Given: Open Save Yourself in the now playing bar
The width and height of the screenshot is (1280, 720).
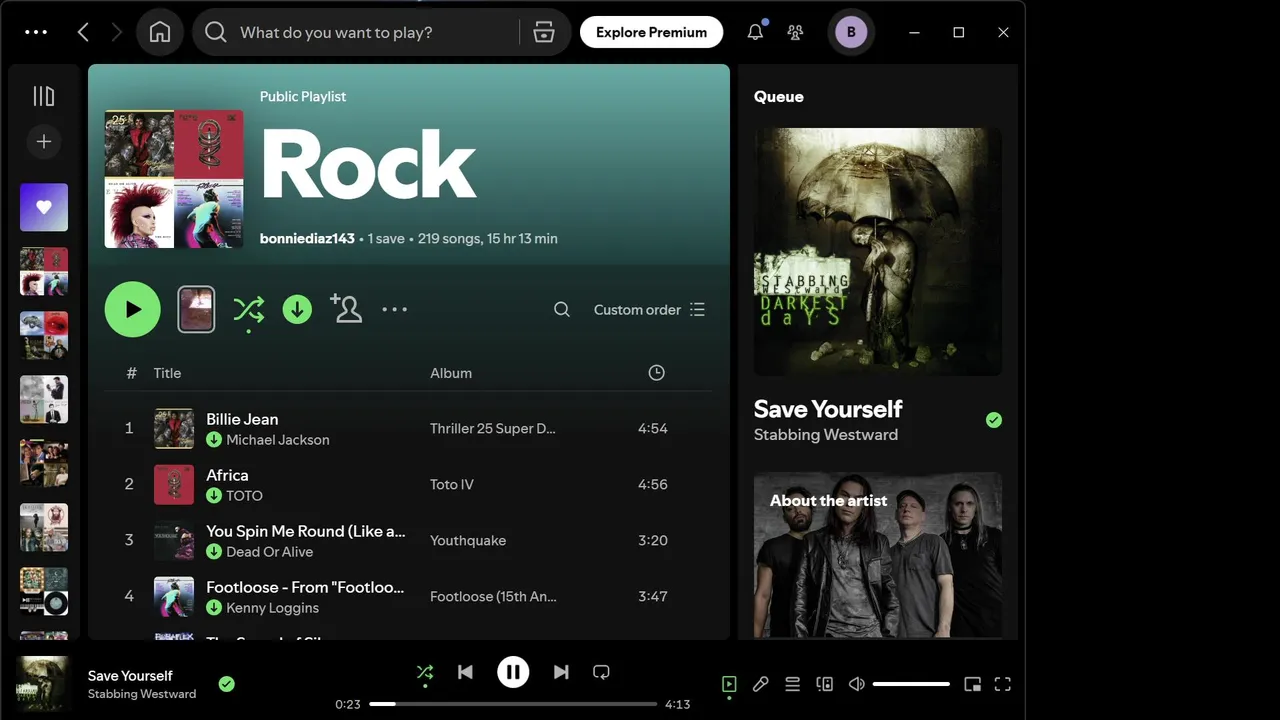Looking at the screenshot, I should pyautogui.click(x=130, y=676).
